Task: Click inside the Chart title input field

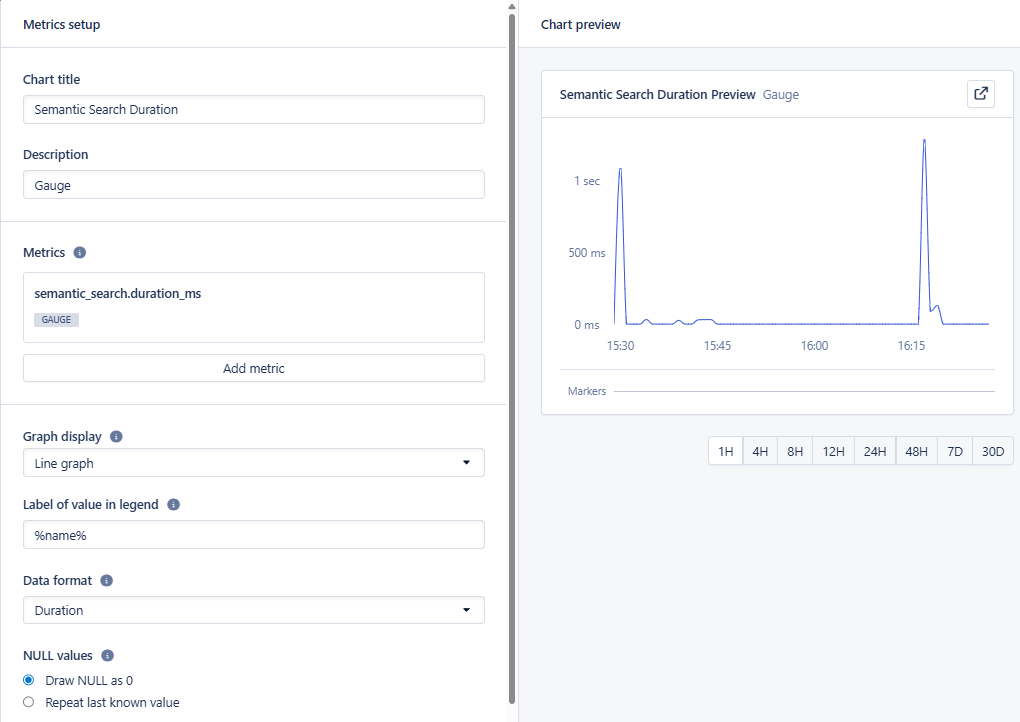Action: coord(253,109)
